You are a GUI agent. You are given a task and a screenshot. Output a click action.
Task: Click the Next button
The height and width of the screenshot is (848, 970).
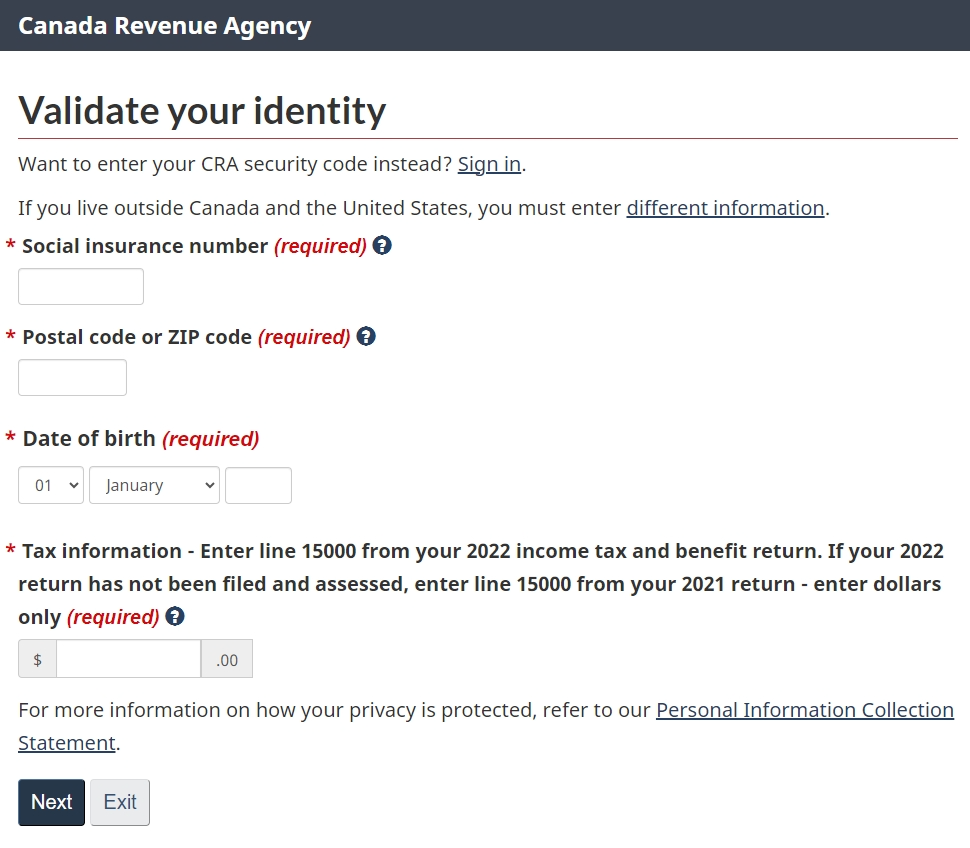51,802
